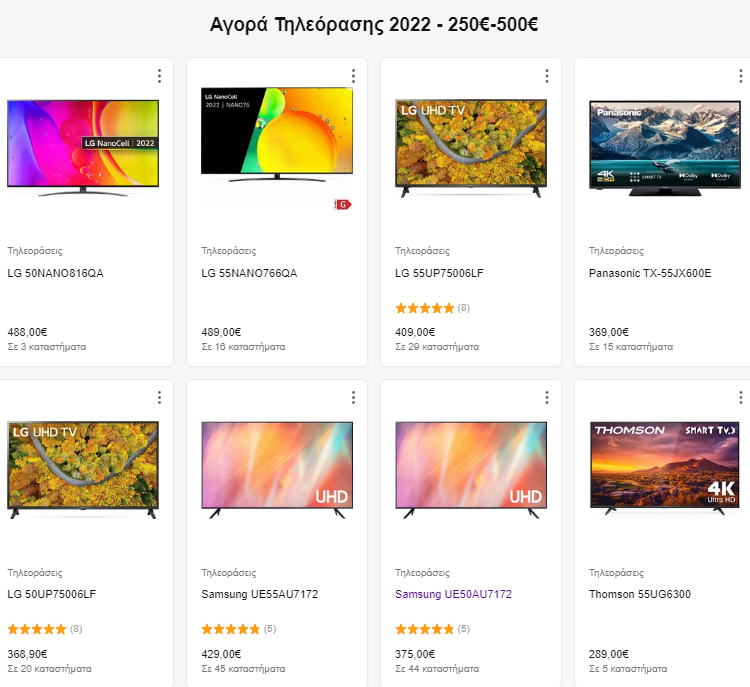The width and height of the screenshot is (750, 687).
Task: Click the Panasonic TX-55JX600E TV image
Action: [x=665, y=148]
